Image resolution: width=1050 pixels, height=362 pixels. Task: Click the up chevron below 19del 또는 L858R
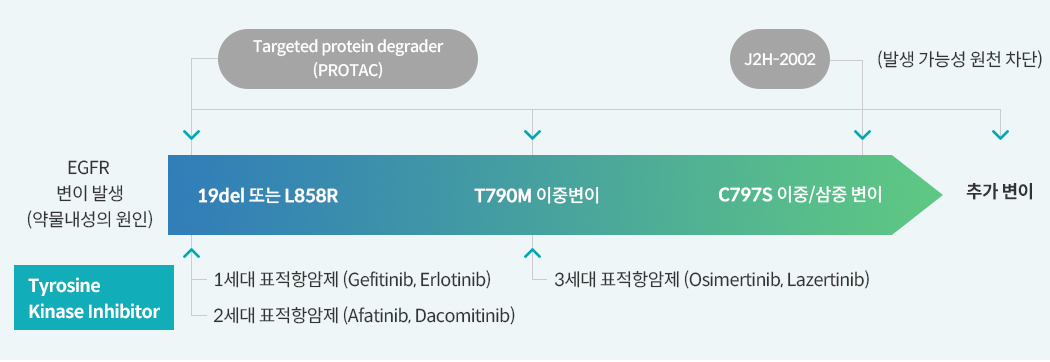coord(192,253)
